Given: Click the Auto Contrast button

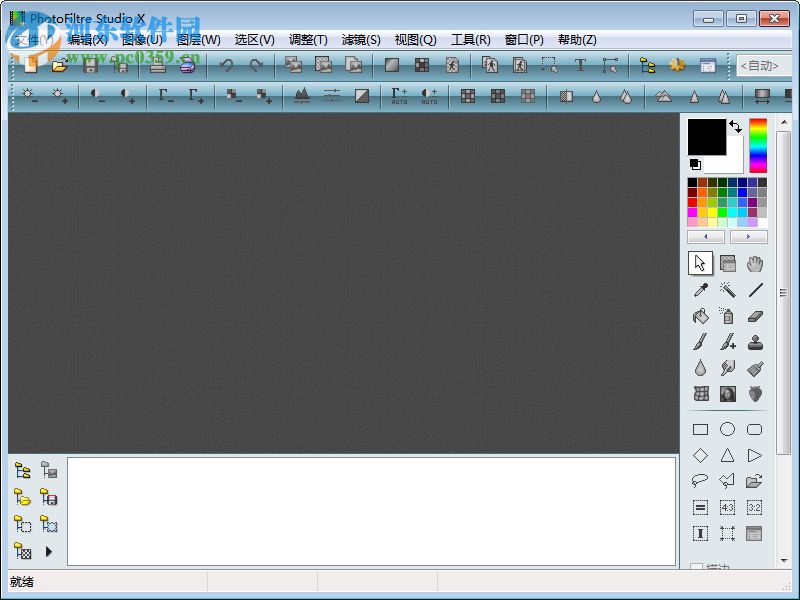Looking at the screenshot, I should 426,96.
